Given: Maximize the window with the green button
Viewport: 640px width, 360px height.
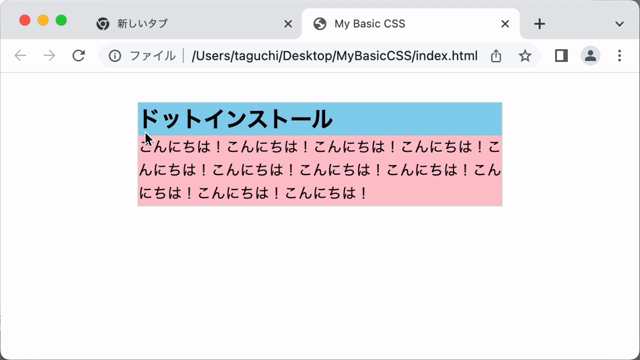Looking at the screenshot, I should pyautogui.click(x=61, y=20).
